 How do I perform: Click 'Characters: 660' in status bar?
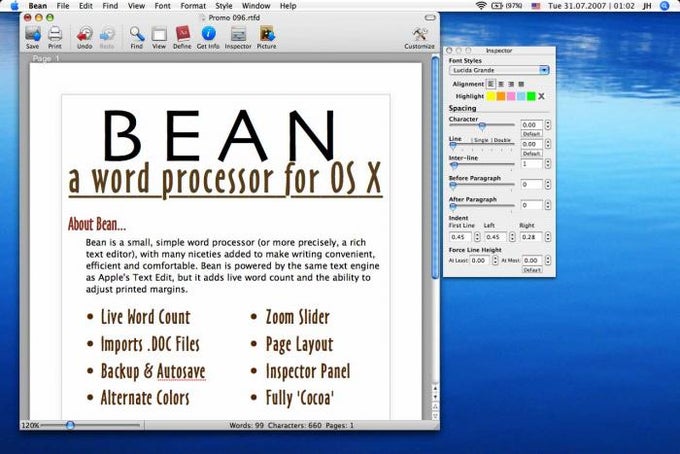point(294,425)
